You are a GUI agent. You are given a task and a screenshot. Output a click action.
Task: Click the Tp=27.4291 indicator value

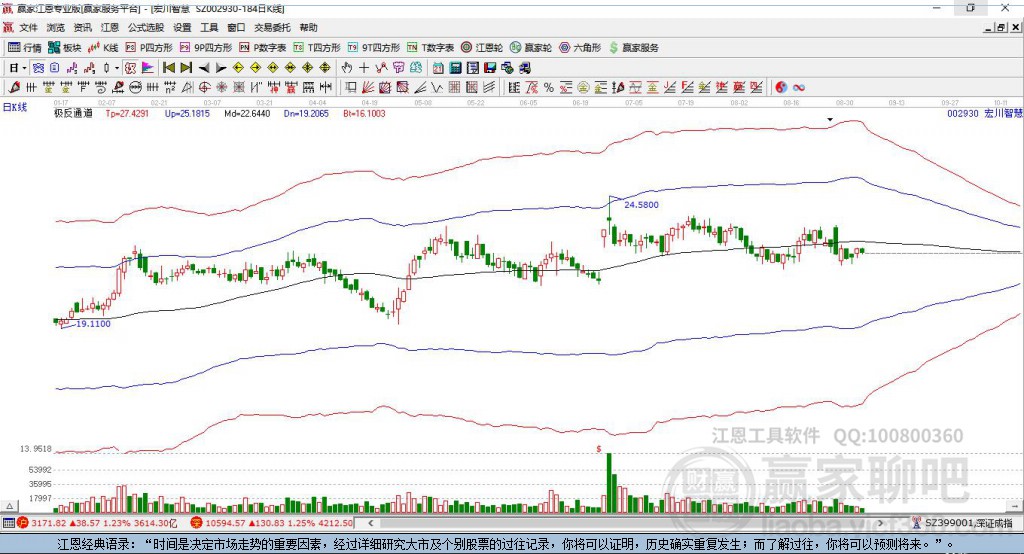[x=127, y=113]
